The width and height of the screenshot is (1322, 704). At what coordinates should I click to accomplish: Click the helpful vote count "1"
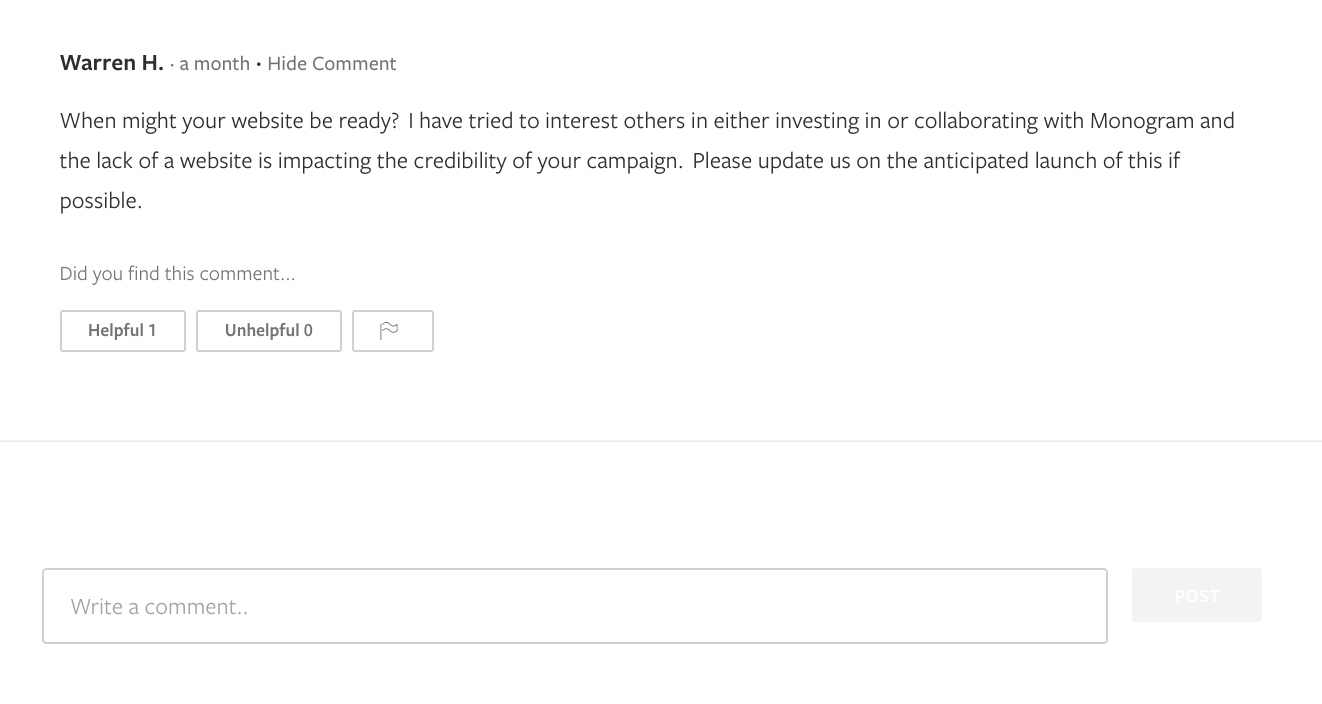pos(152,331)
